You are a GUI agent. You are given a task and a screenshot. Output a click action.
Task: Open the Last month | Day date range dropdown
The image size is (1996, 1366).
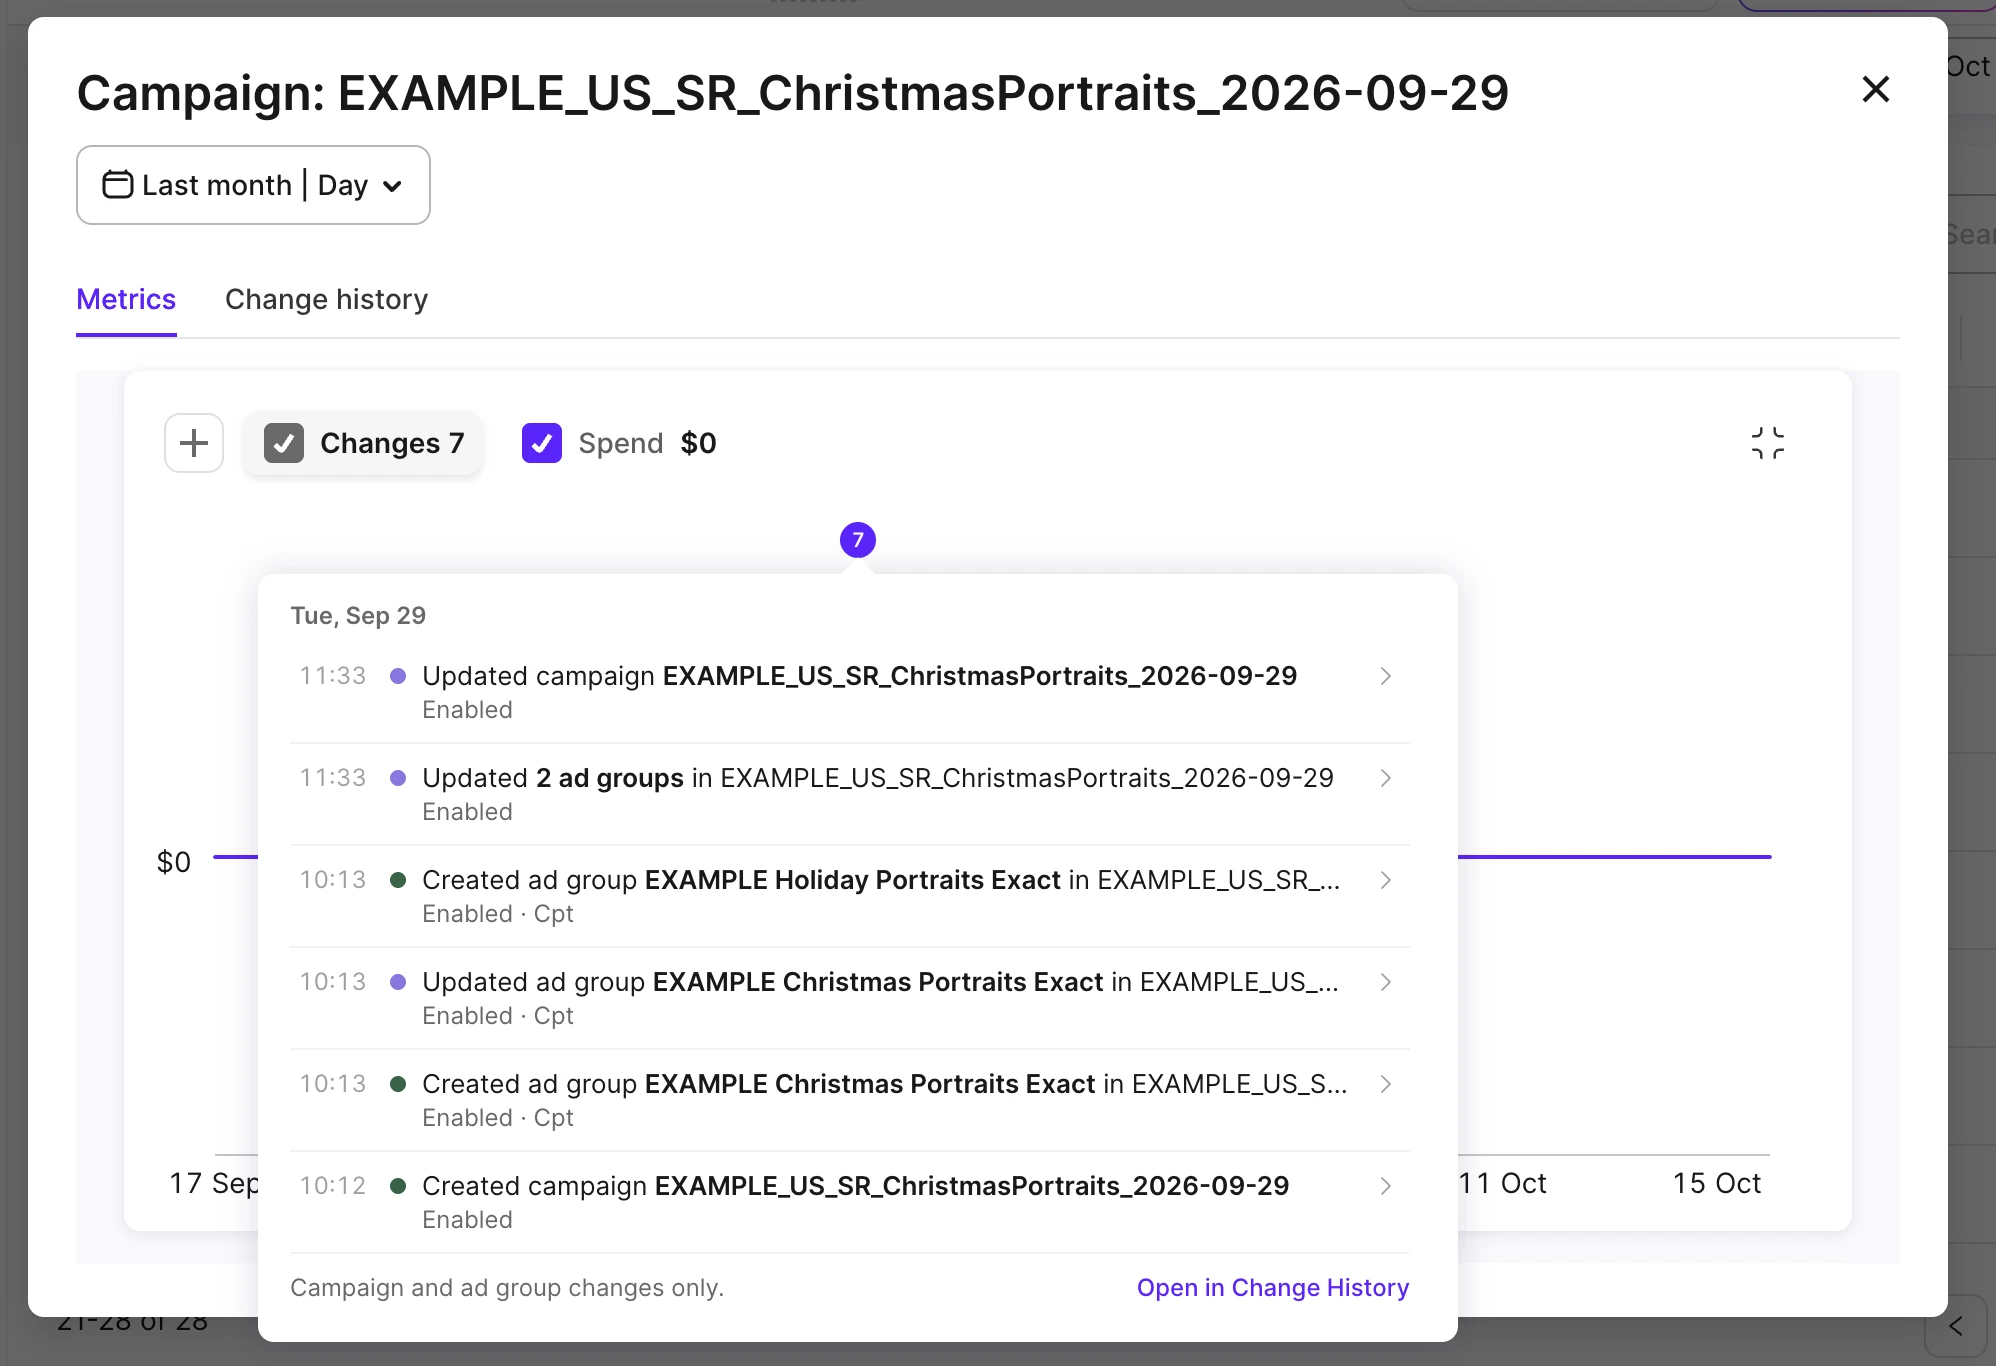[x=253, y=185]
